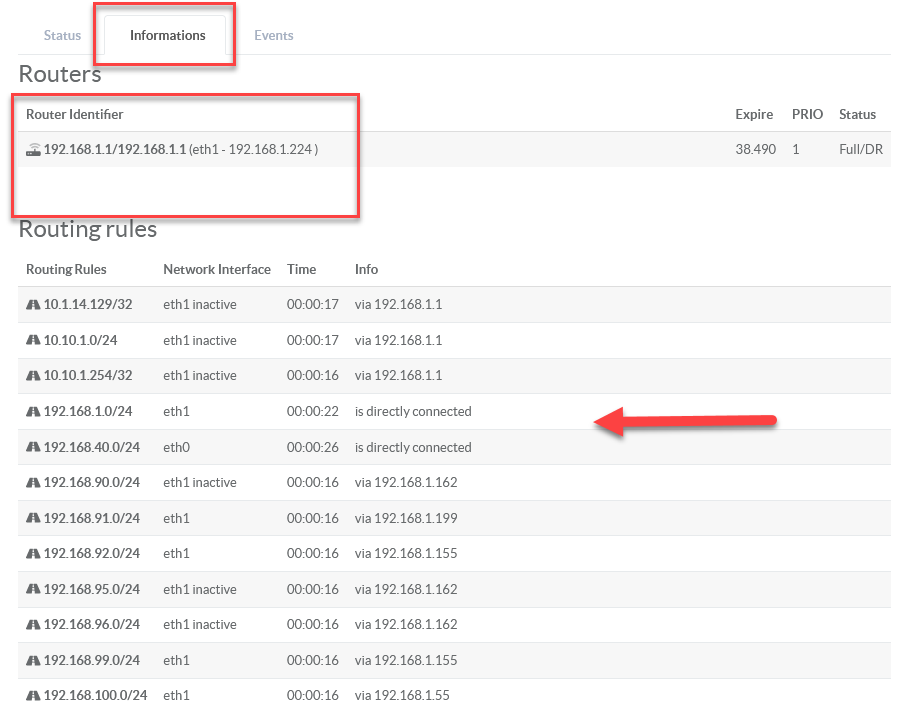
Task: Select the Full/DR status cell
Action: tap(860, 150)
